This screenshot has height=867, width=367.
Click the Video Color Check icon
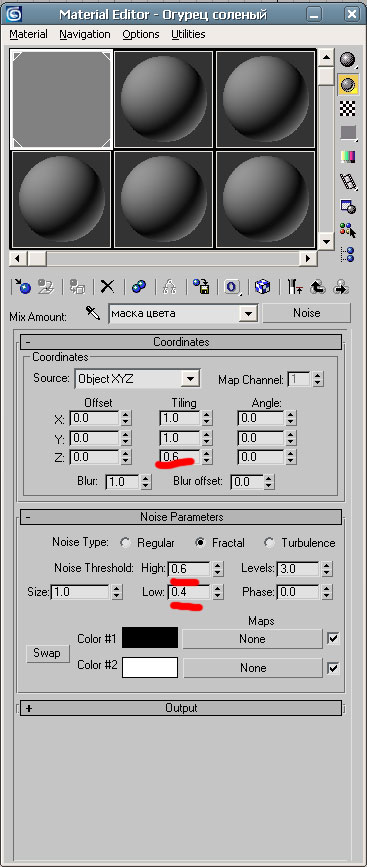coord(348,157)
